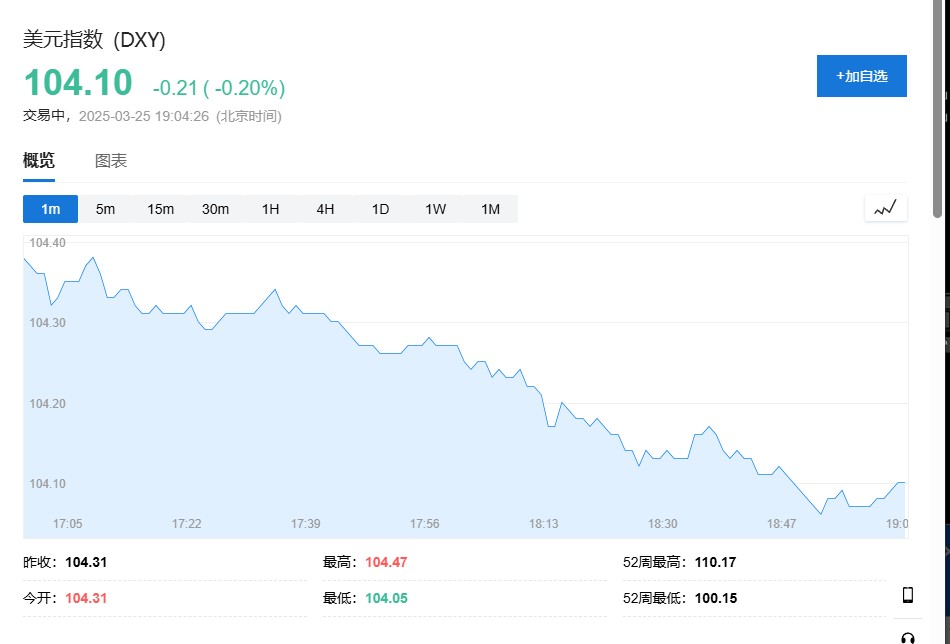
Task: Click the 52周最高 value 110.17
Action: coord(716,562)
